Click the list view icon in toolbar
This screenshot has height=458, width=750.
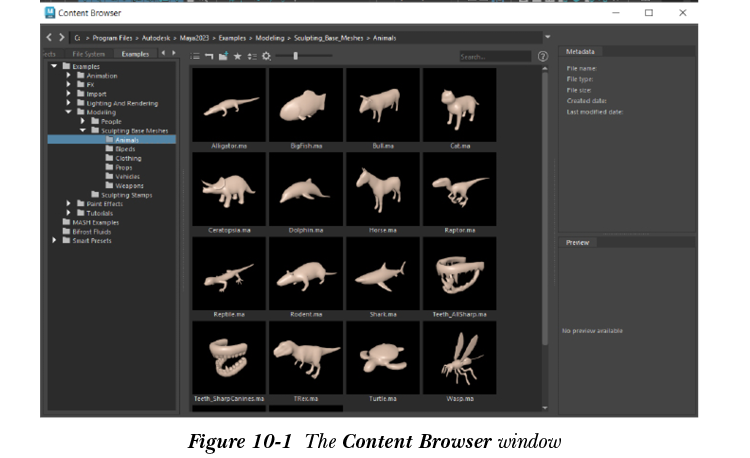pyautogui.click(x=195, y=57)
